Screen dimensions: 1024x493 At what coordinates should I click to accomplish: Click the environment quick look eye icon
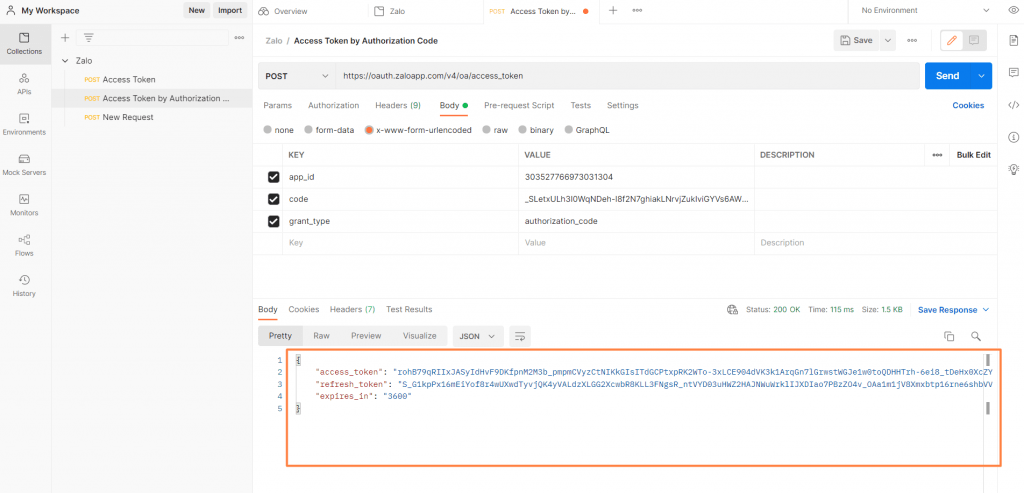pos(1013,10)
